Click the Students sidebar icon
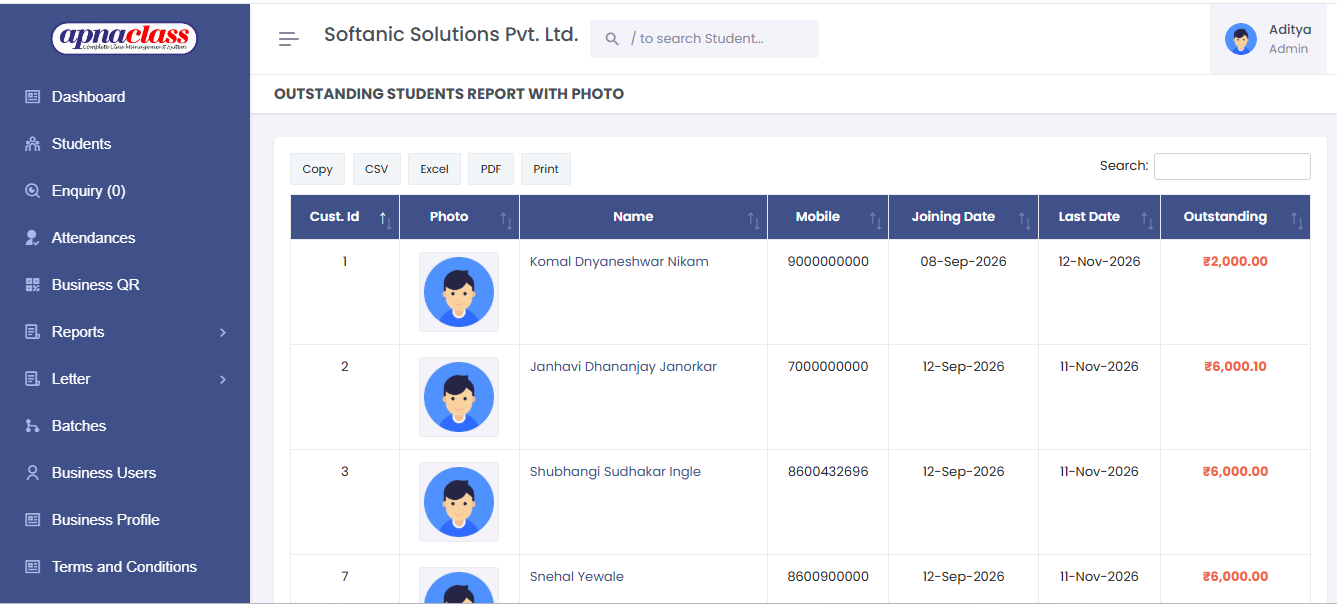This screenshot has width=1337, height=604. (x=33, y=144)
